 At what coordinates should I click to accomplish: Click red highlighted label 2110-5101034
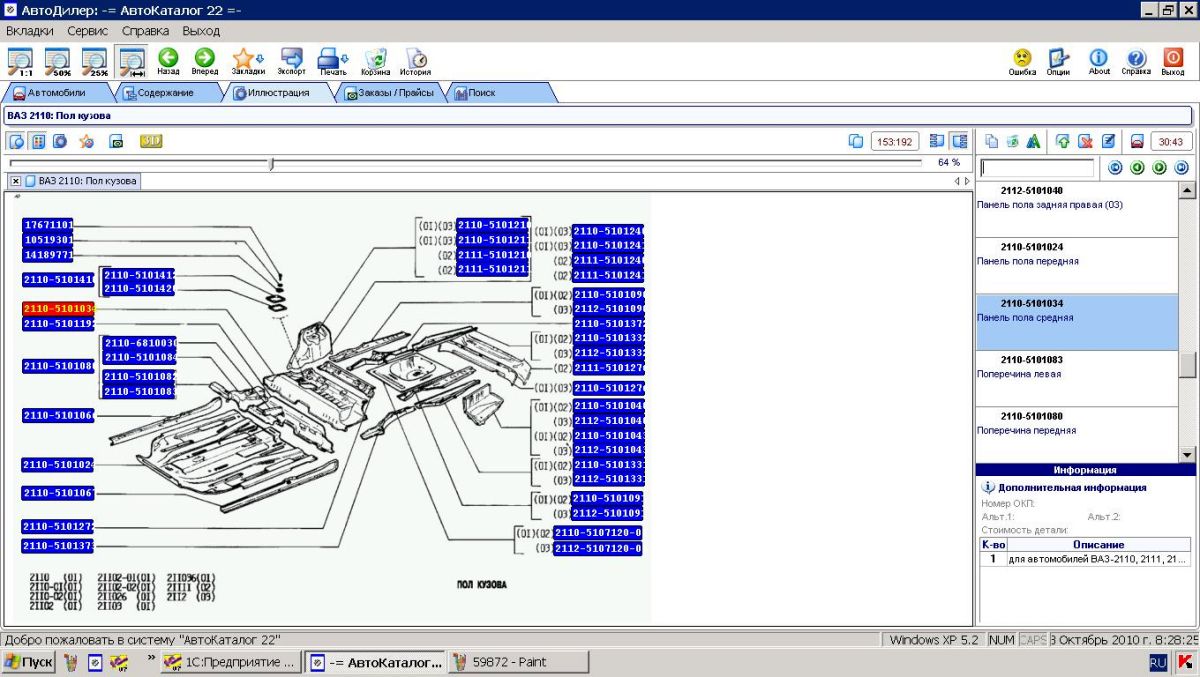pos(58,309)
